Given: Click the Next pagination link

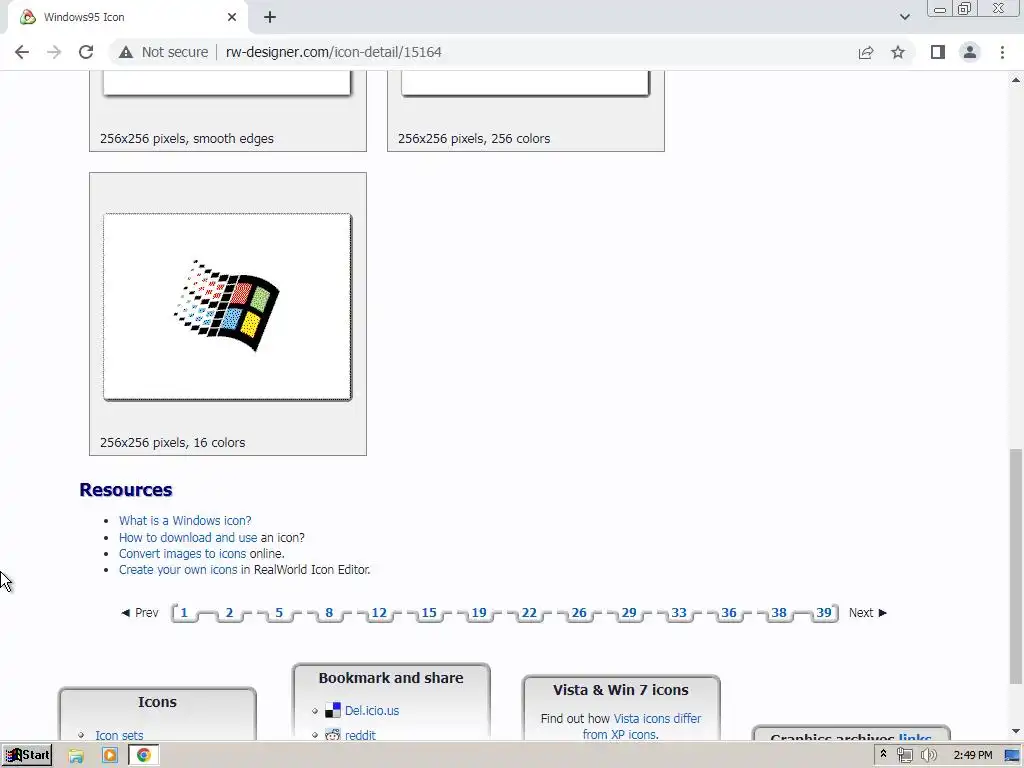Looking at the screenshot, I should [868, 613].
